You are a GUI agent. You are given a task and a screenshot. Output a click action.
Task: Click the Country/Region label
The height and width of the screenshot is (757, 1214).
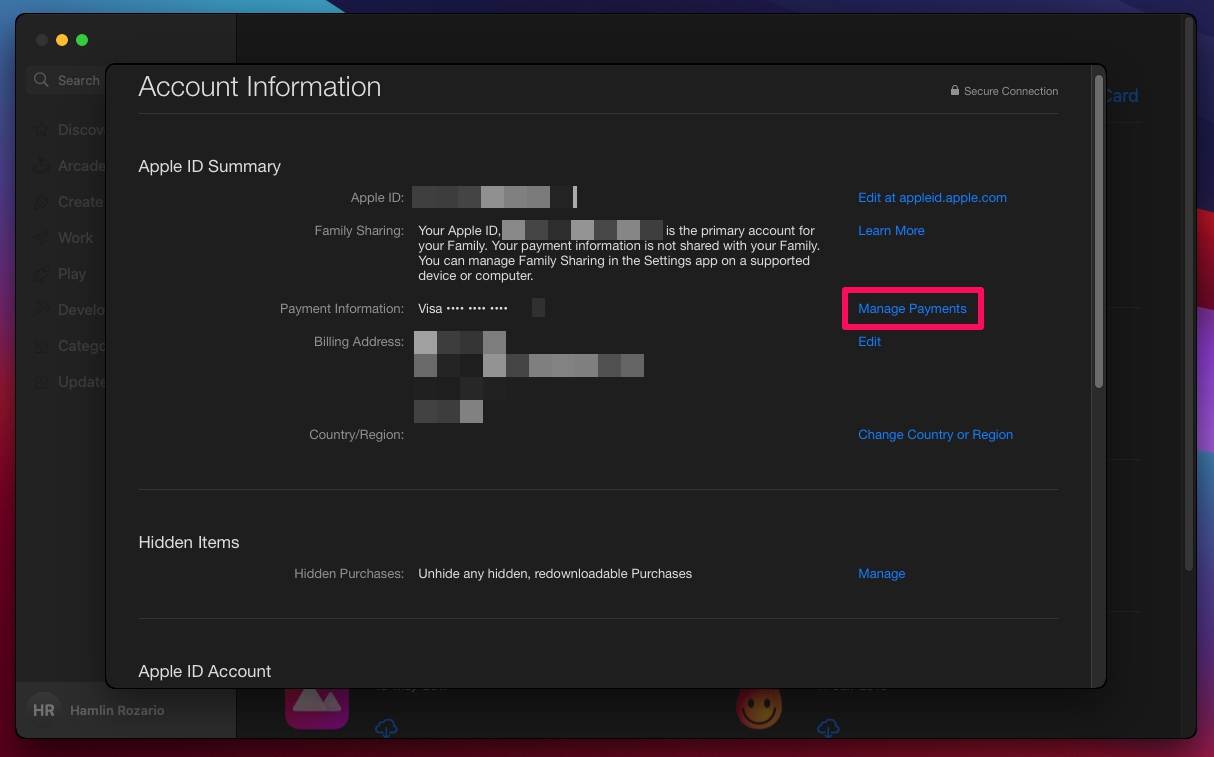356,435
